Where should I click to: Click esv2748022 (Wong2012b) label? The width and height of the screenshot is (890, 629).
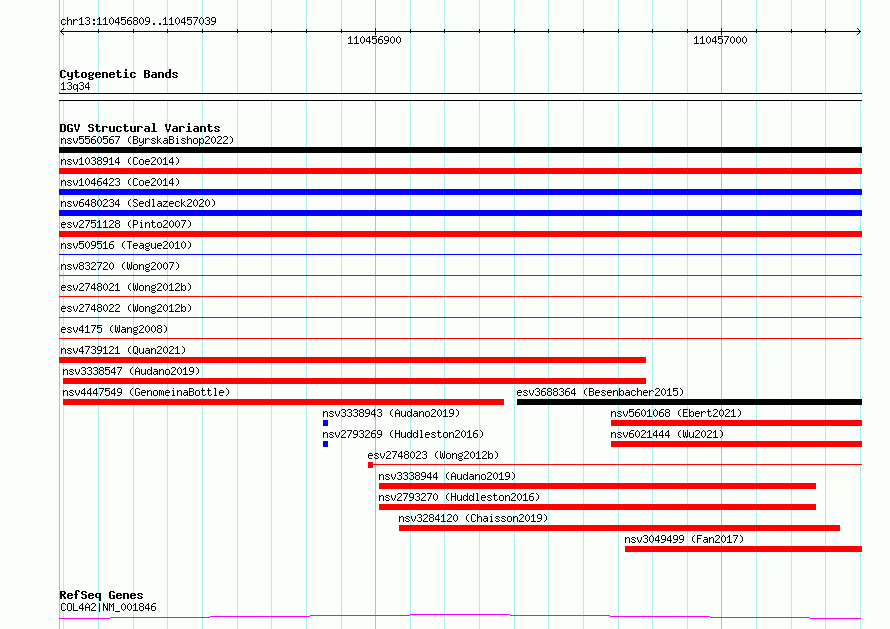(x=126, y=308)
